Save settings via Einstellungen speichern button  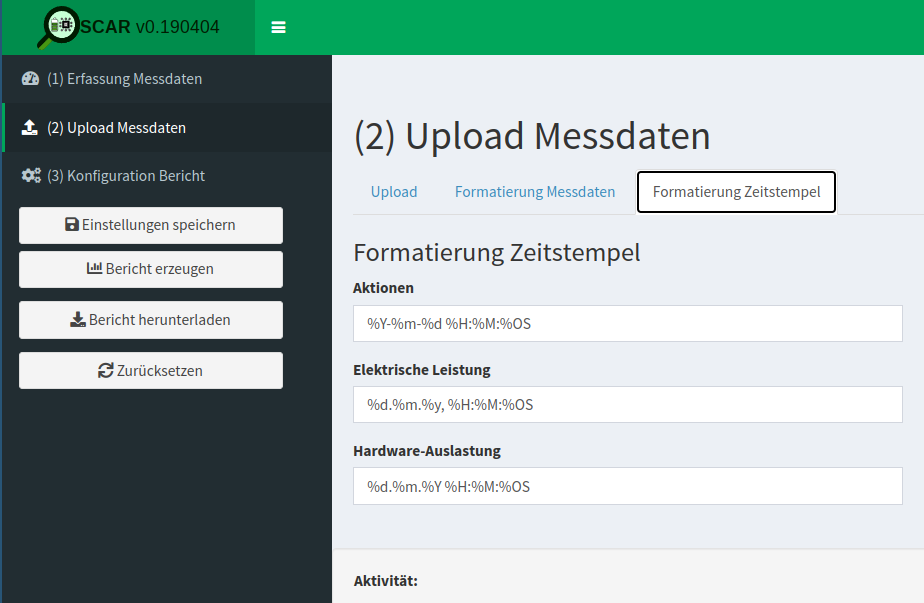(151, 225)
